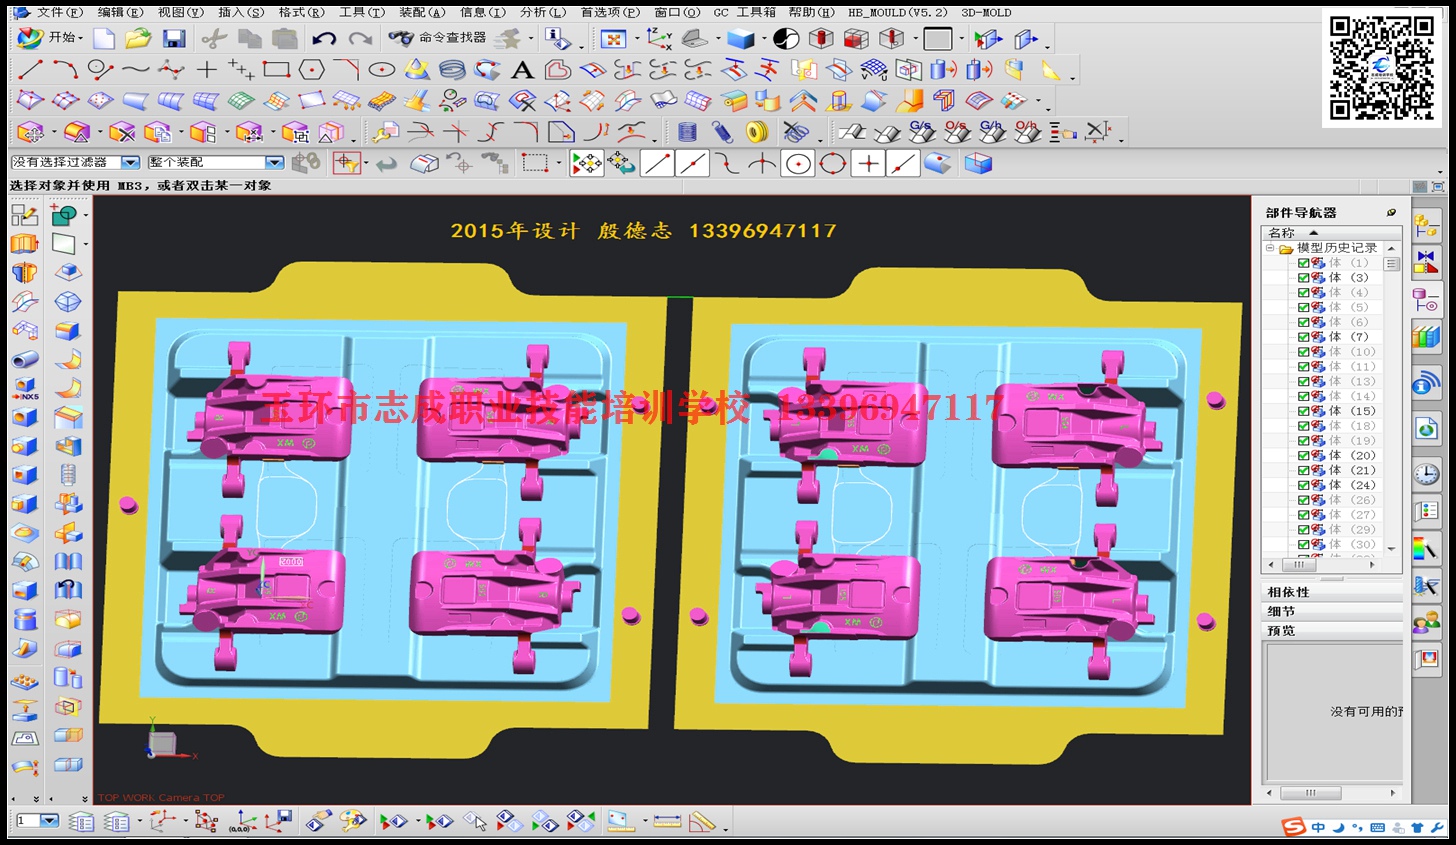Screen dimensions: 1456x845
Task: Select the Rectangle curve tool
Action: click(x=276, y=69)
